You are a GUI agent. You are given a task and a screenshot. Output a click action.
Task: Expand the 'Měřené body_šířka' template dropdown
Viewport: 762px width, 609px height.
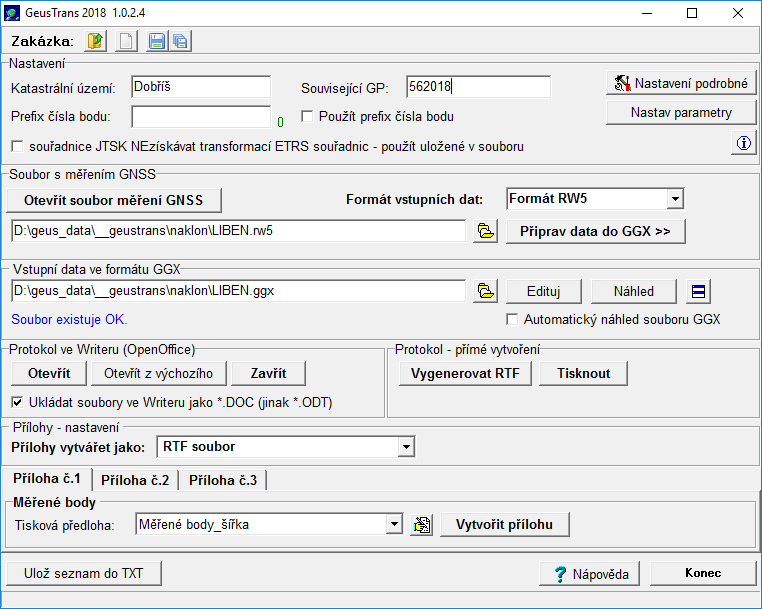click(394, 524)
